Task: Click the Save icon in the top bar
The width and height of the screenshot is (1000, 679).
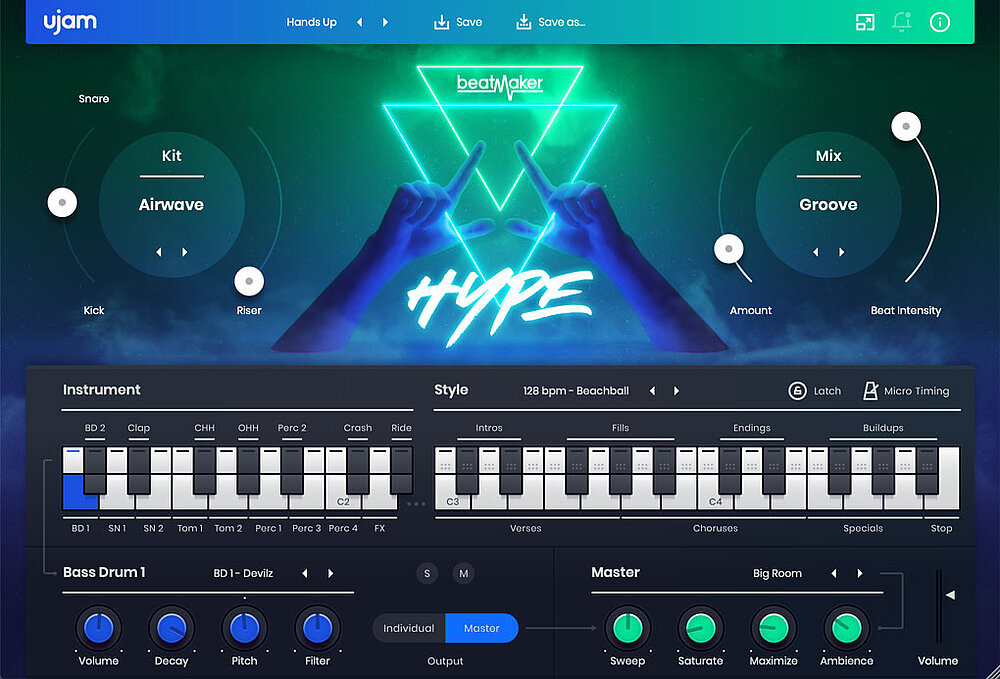Action: 441,21
